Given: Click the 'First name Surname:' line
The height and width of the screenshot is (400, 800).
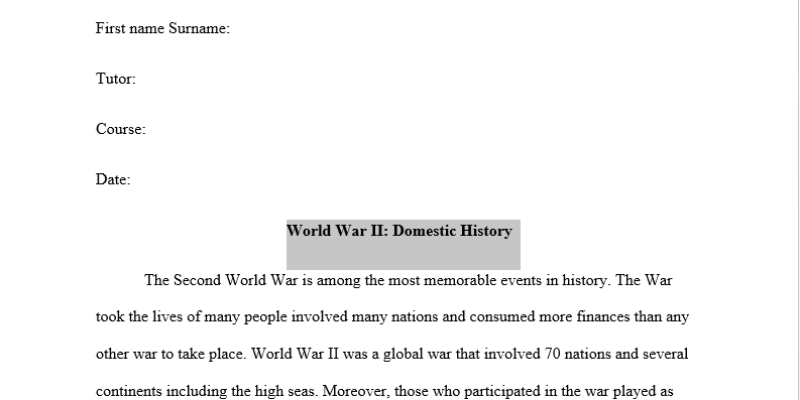Looking at the screenshot, I should pyautogui.click(x=163, y=29).
